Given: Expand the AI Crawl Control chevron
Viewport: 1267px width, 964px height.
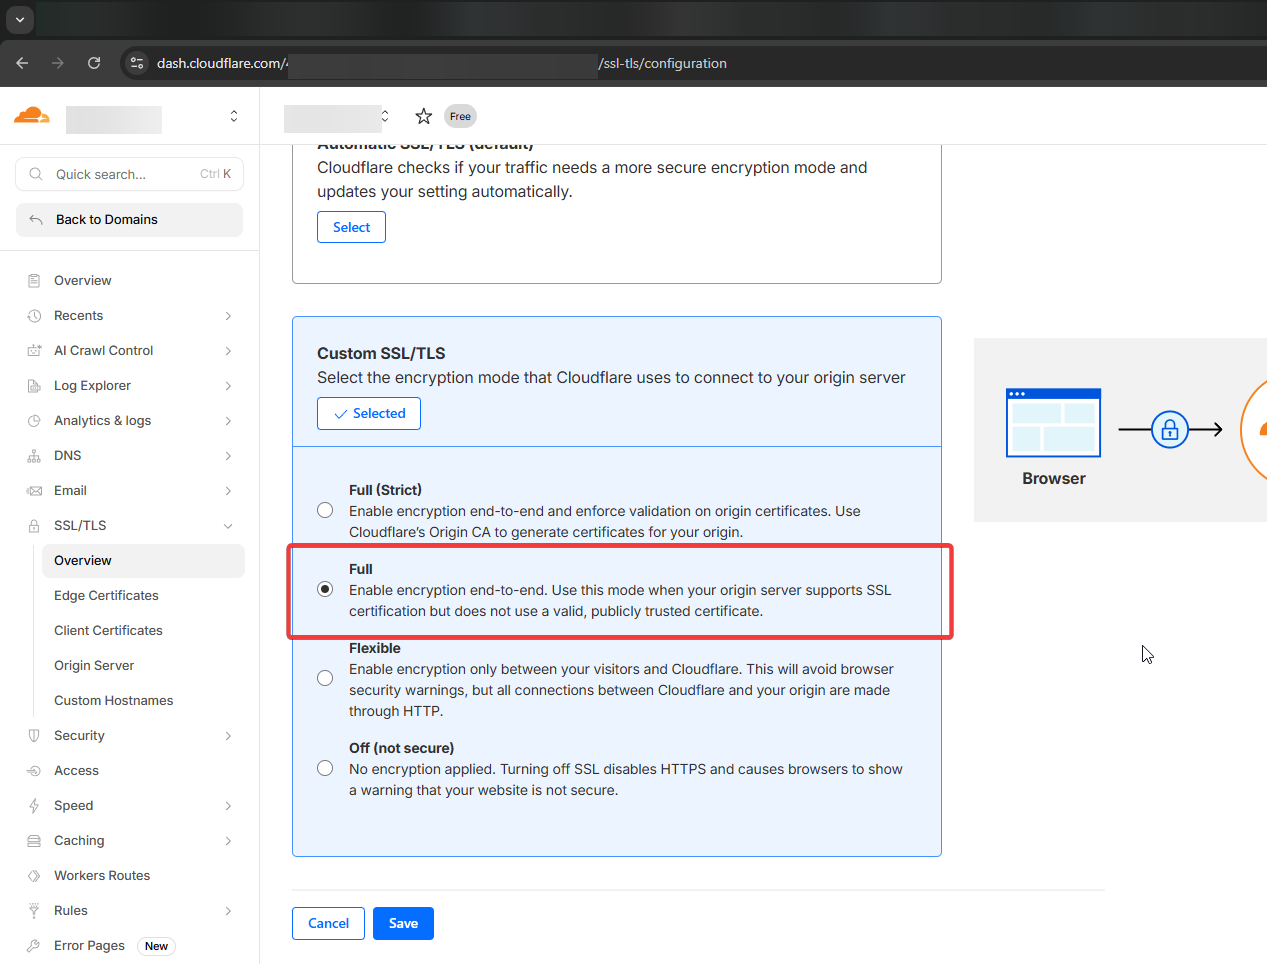Looking at the screenshot, I should pos(228,351).
